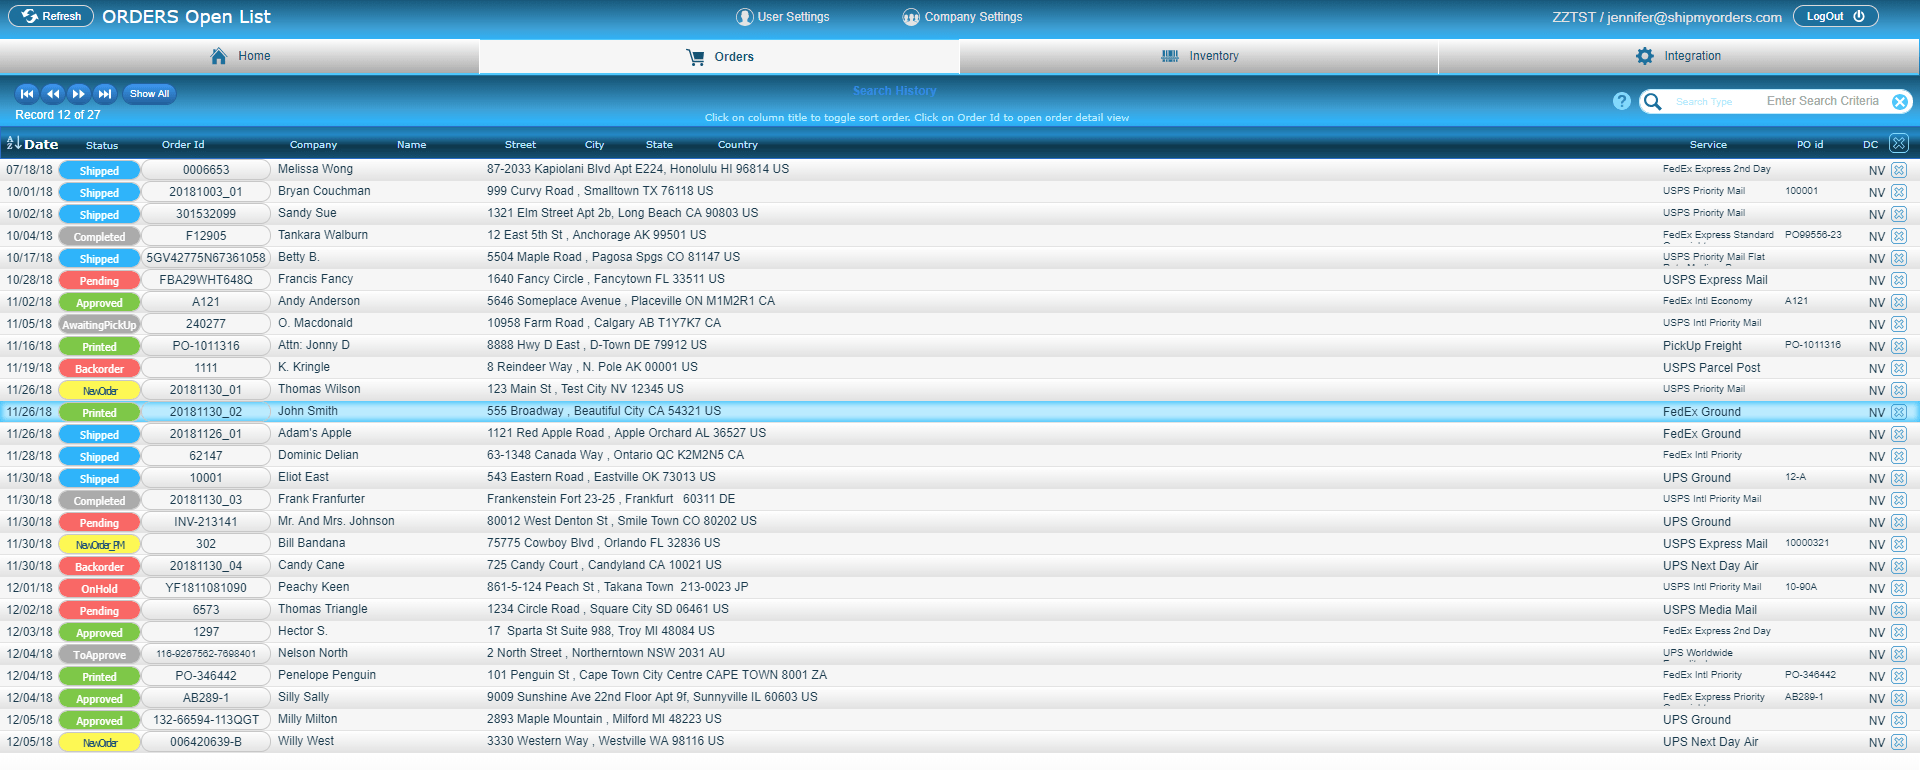Click the Enter Search Criteria field

point(1823,101)
